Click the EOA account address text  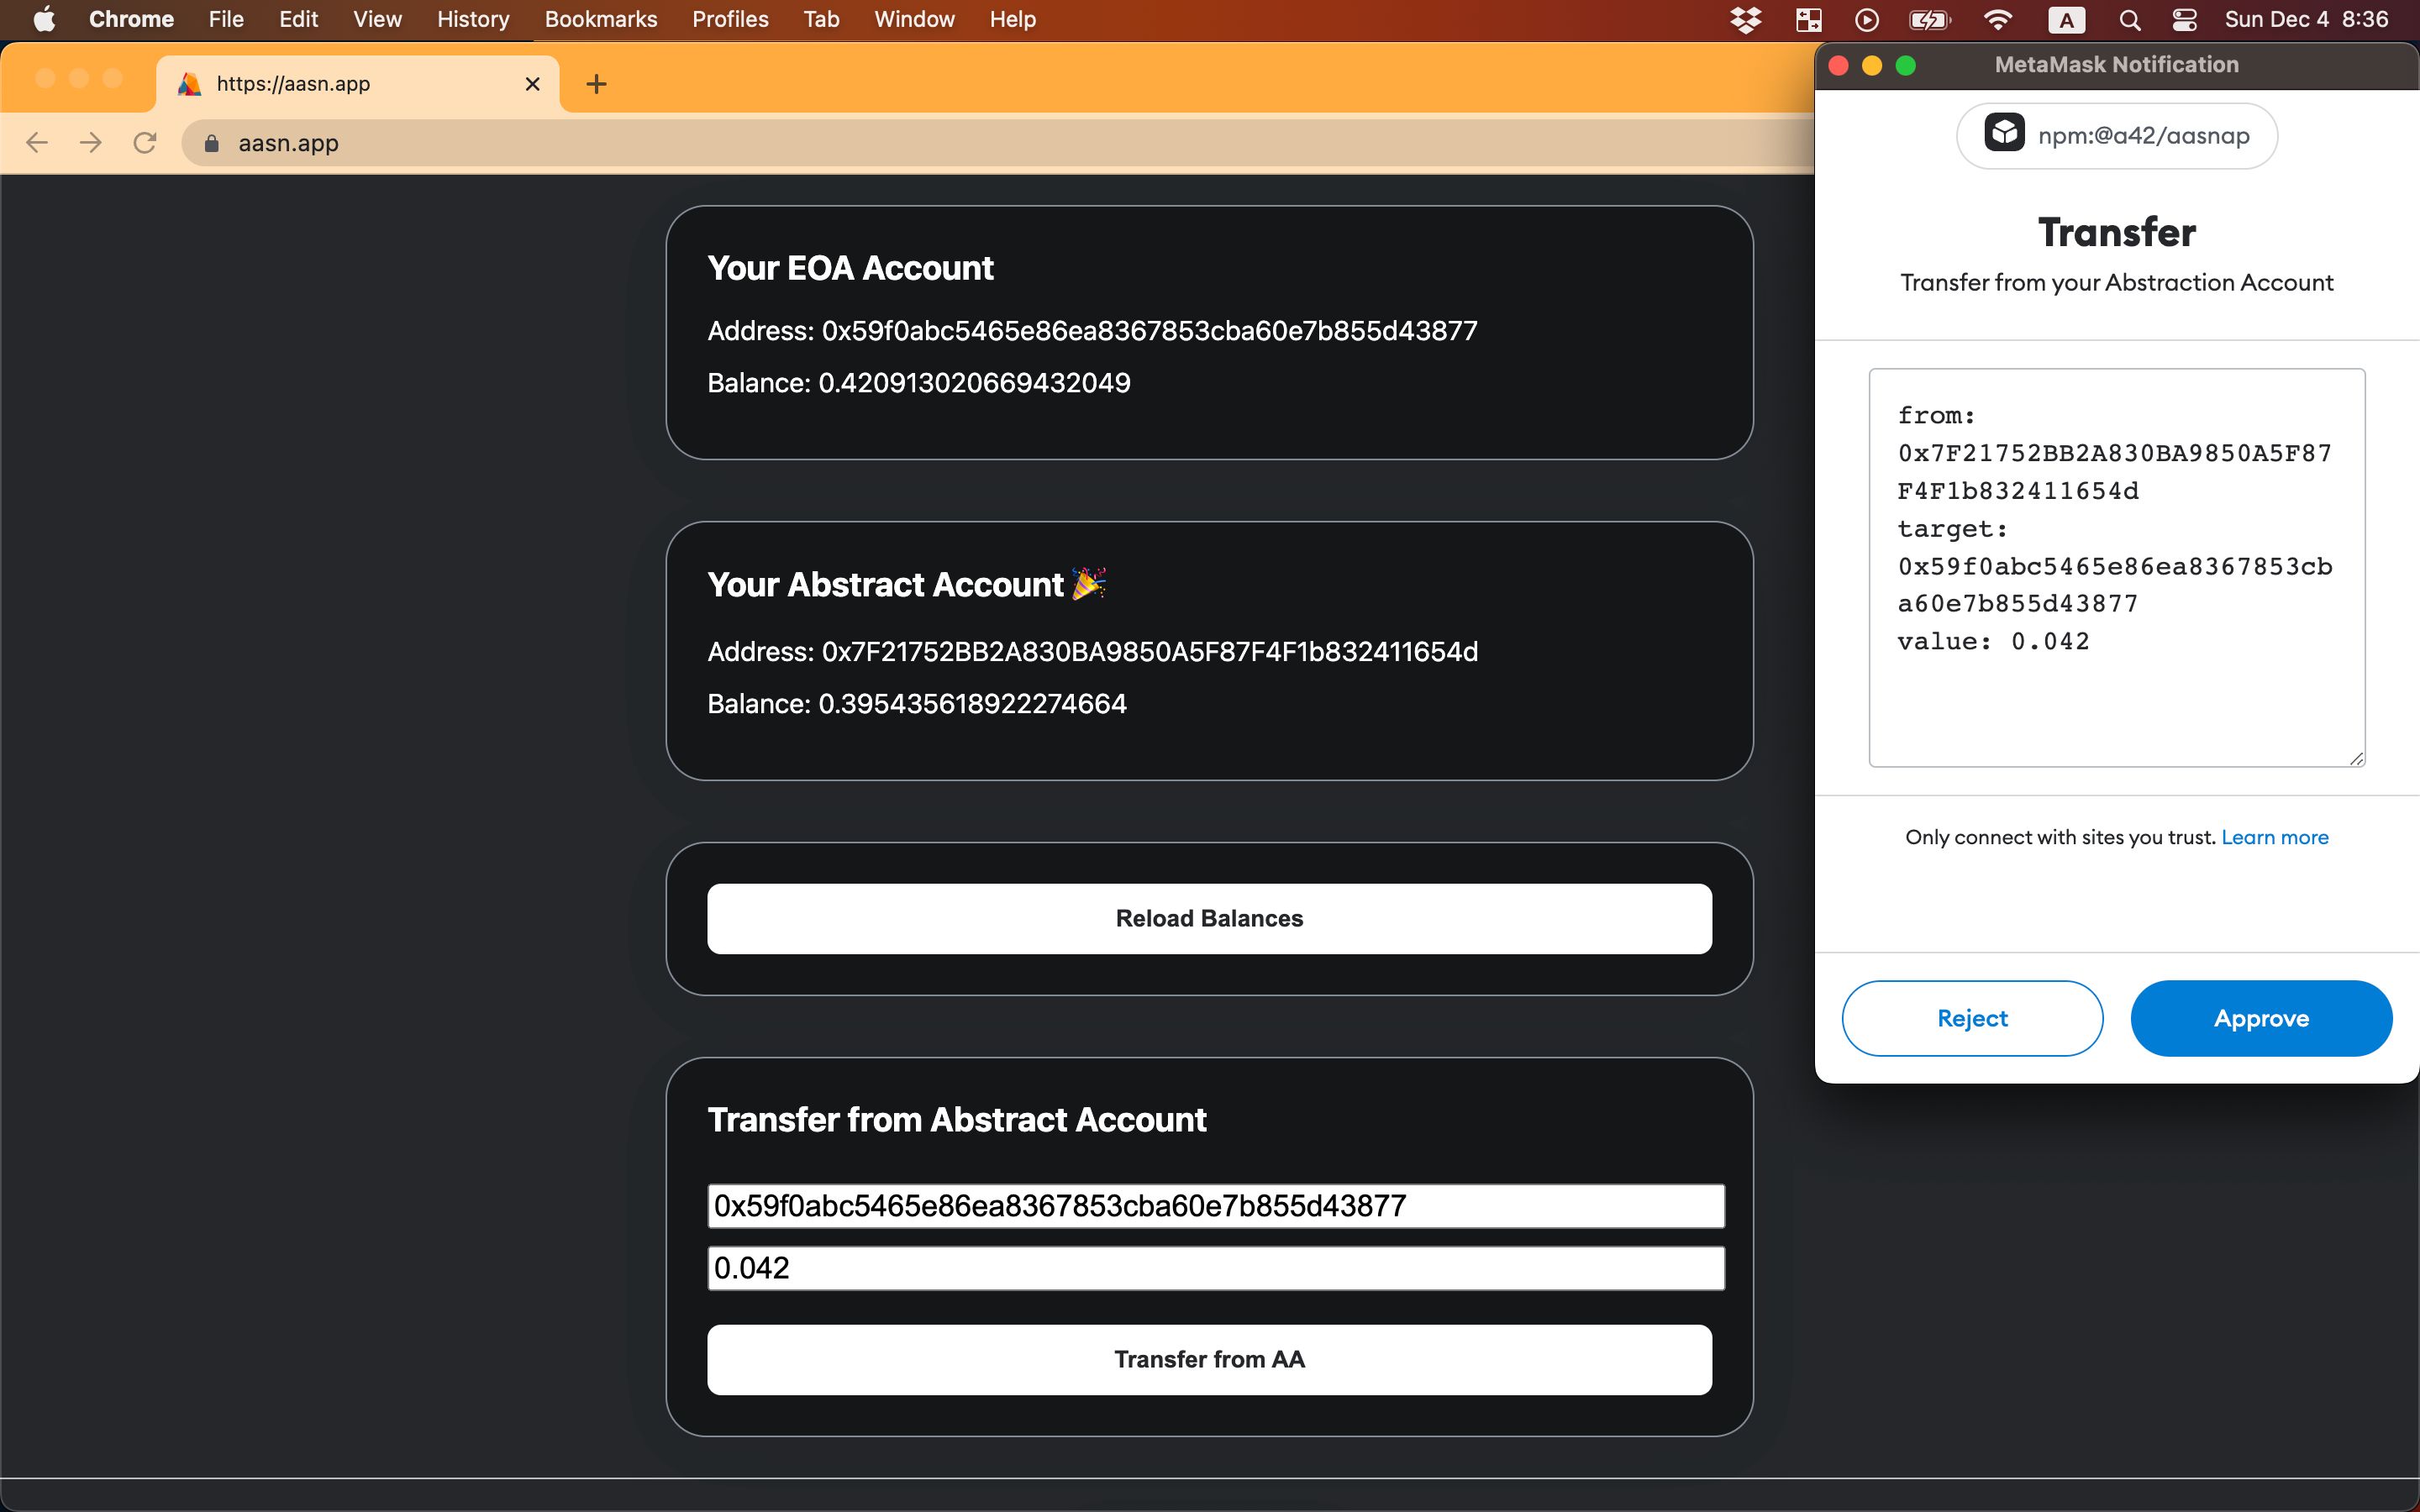1092,331
